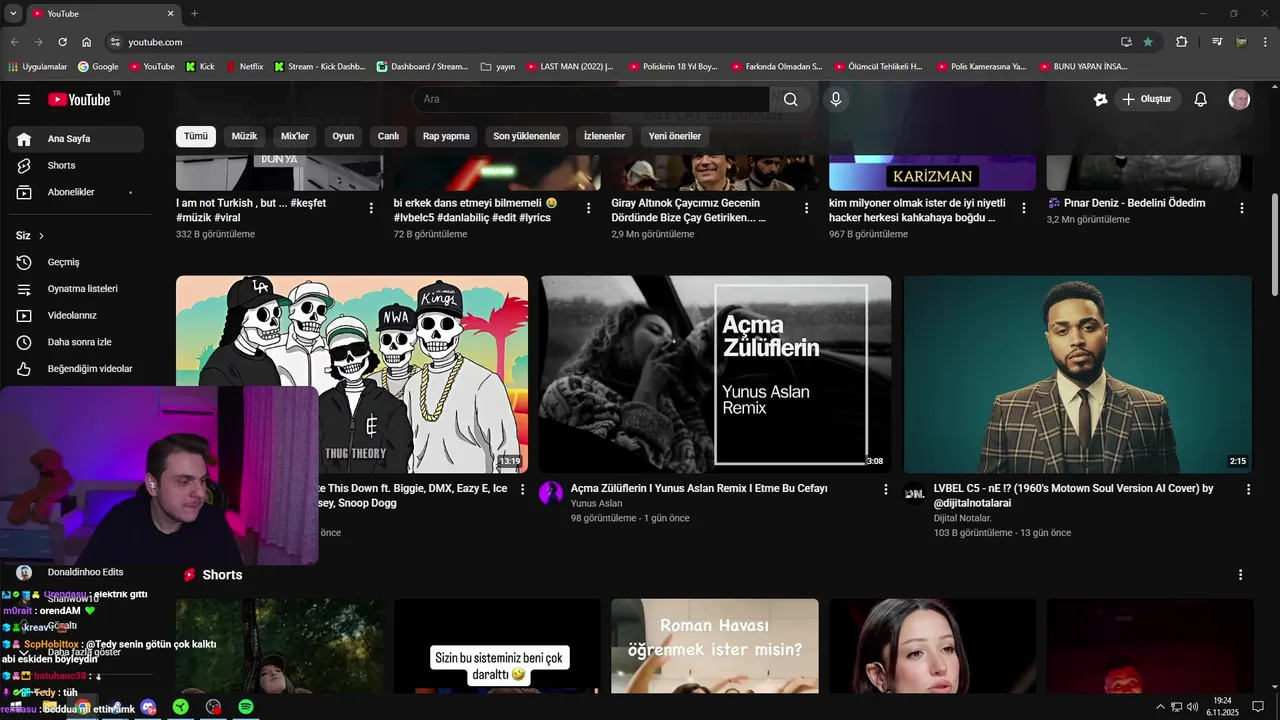The image size is (1280, 720).
Task: Select the Son yüklenenler chip
Action: (x=527, y=136)
